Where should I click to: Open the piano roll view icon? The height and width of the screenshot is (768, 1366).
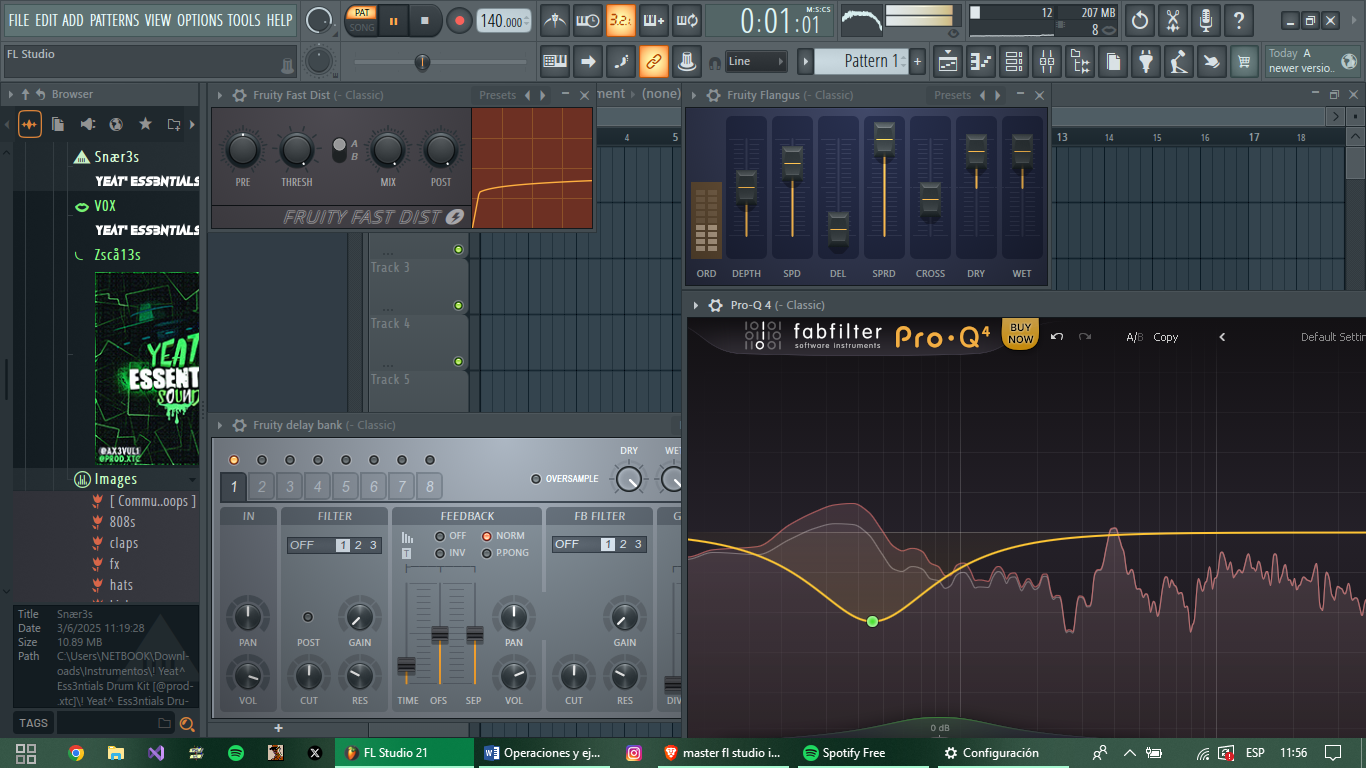[981, 61]
